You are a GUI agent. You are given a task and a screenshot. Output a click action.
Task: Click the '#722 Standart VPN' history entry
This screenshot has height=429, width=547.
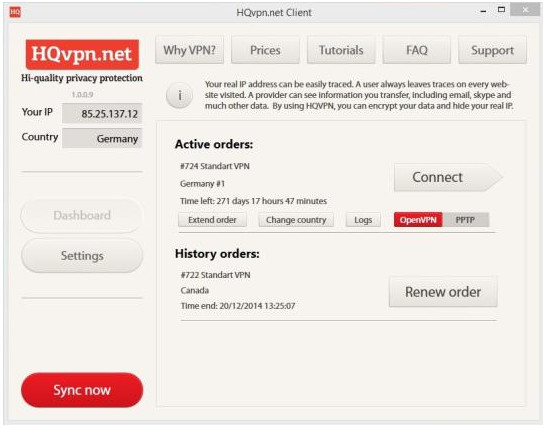[215, 275]
